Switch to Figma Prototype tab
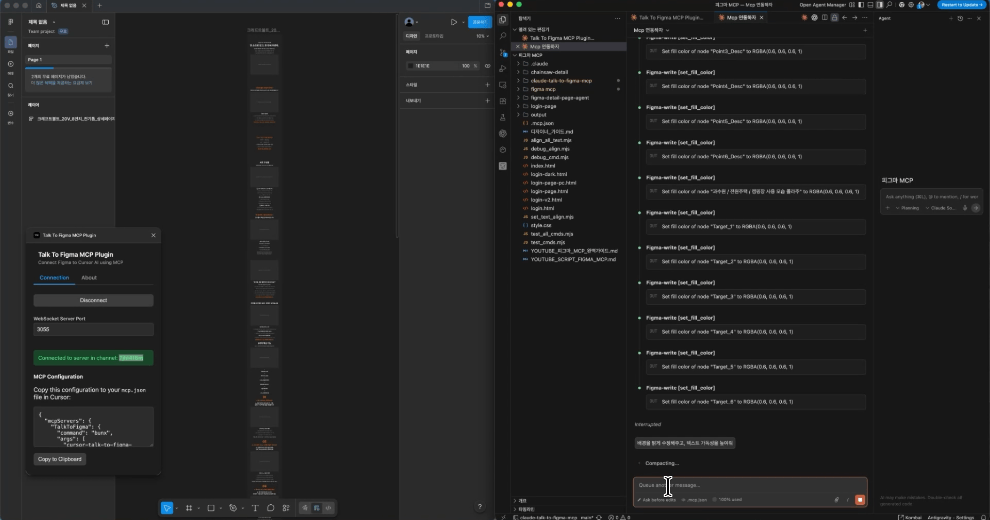The width and height of the screenshot is (990, 520). [x=434, y=36]
